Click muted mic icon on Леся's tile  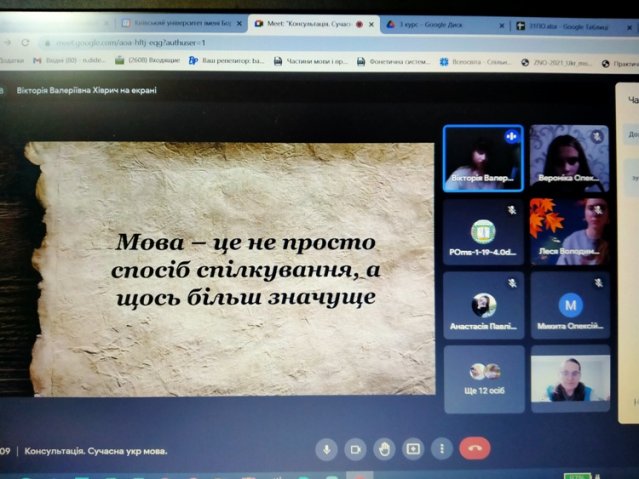598,210
